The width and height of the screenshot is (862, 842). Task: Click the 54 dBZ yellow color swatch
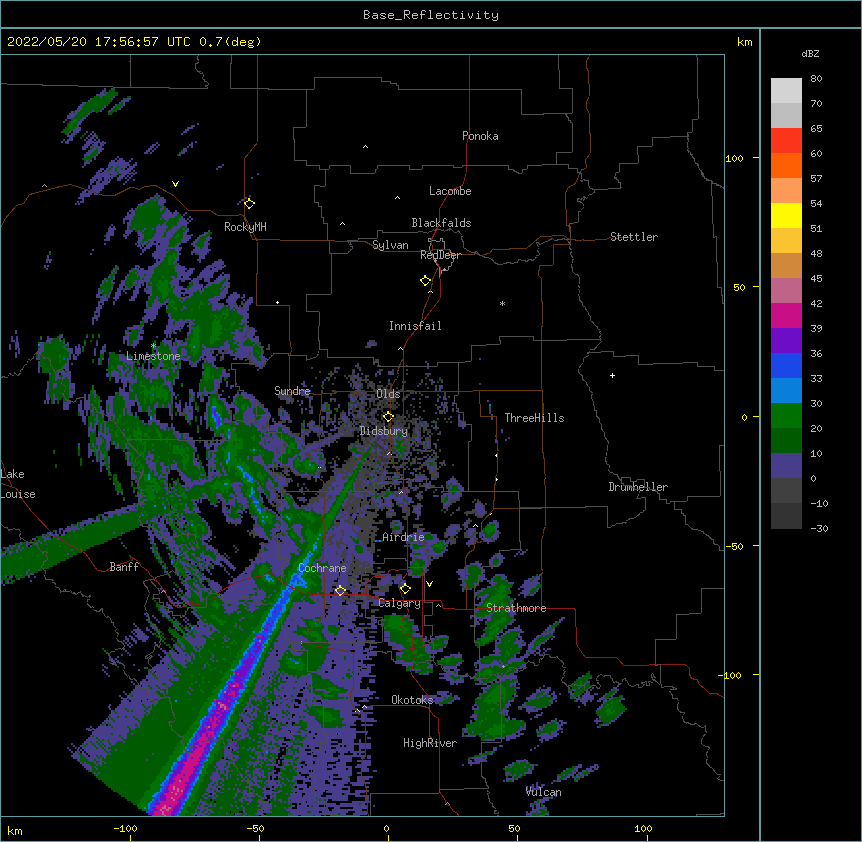tap(786, 215)
